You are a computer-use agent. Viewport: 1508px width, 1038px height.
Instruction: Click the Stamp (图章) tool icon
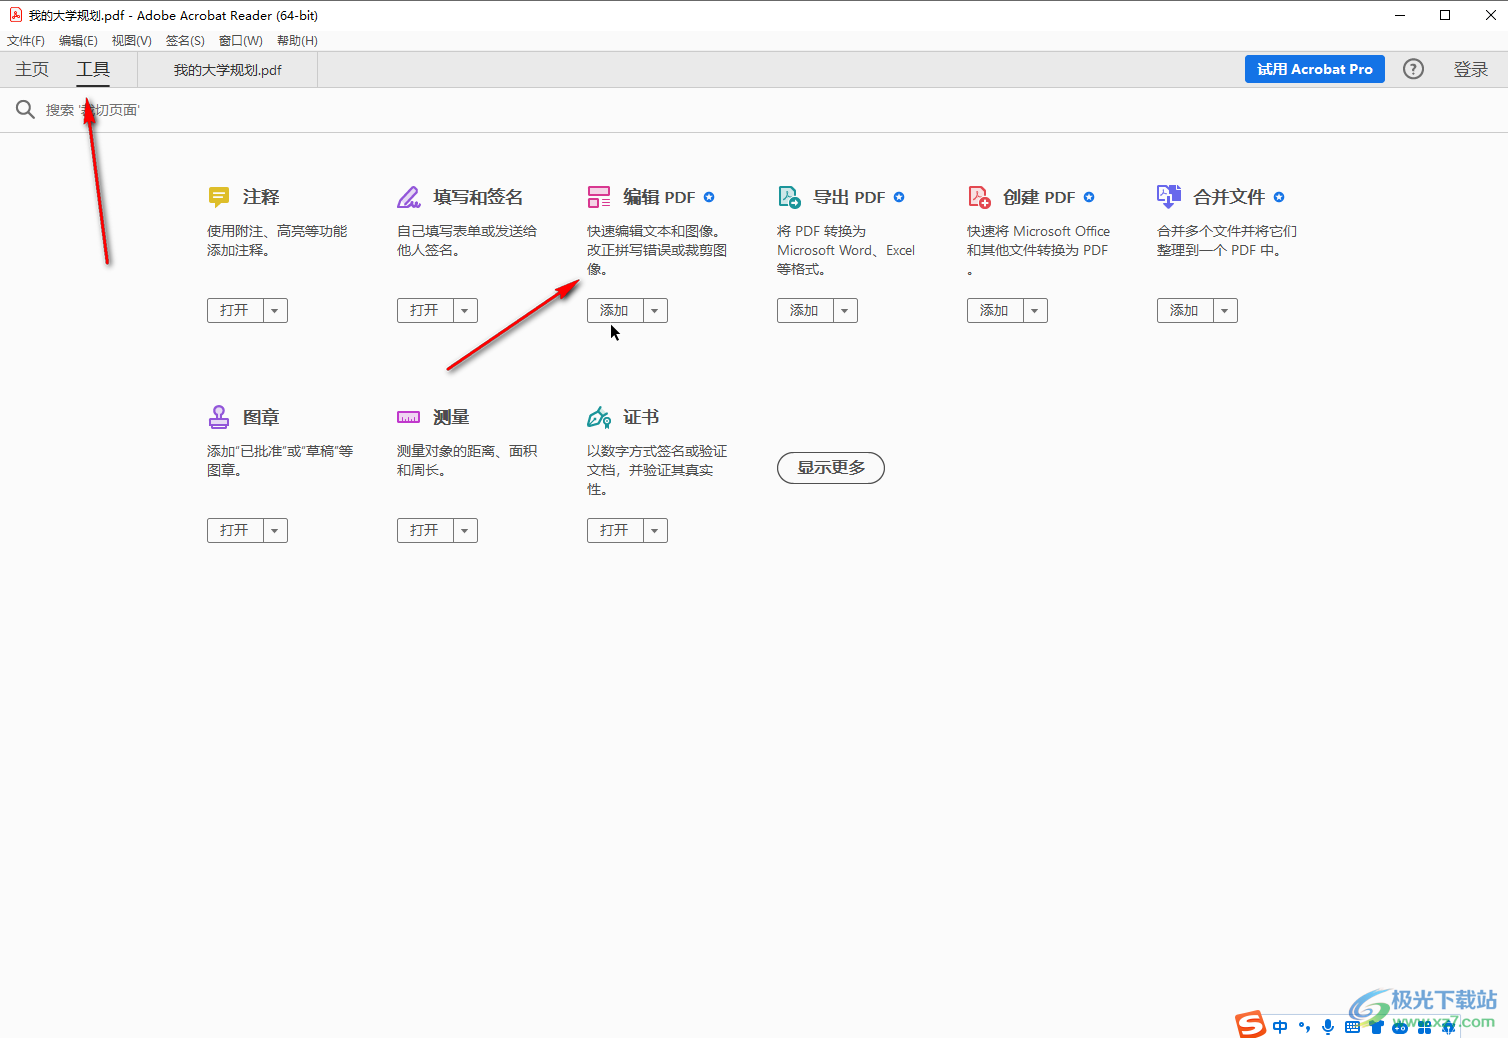(x=218, y=416)
